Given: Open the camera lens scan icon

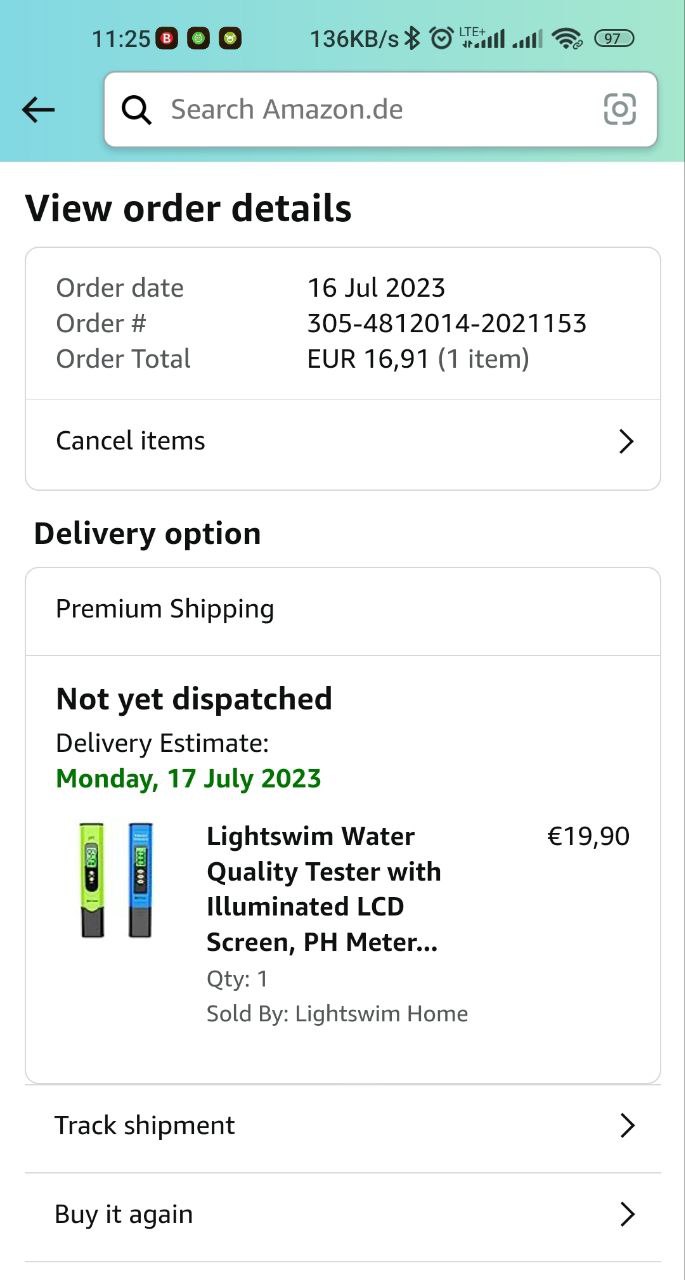Looking at the screenshot, I should (x=620, y=109).
